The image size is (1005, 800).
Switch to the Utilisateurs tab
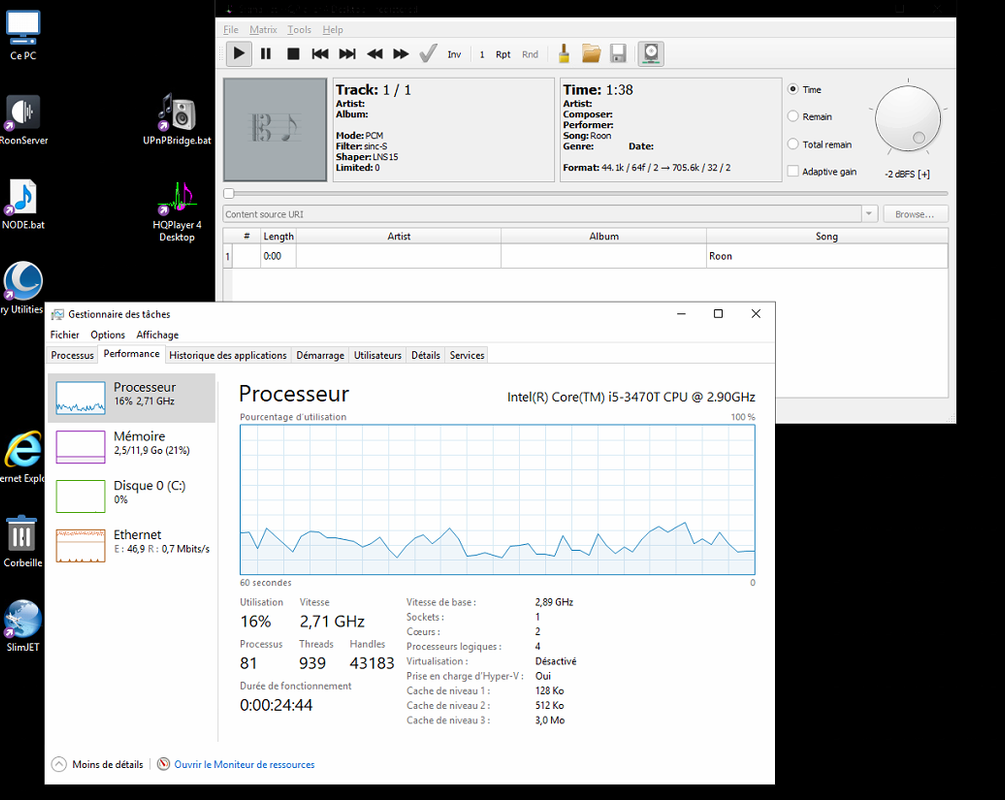[x=378, y=355]
